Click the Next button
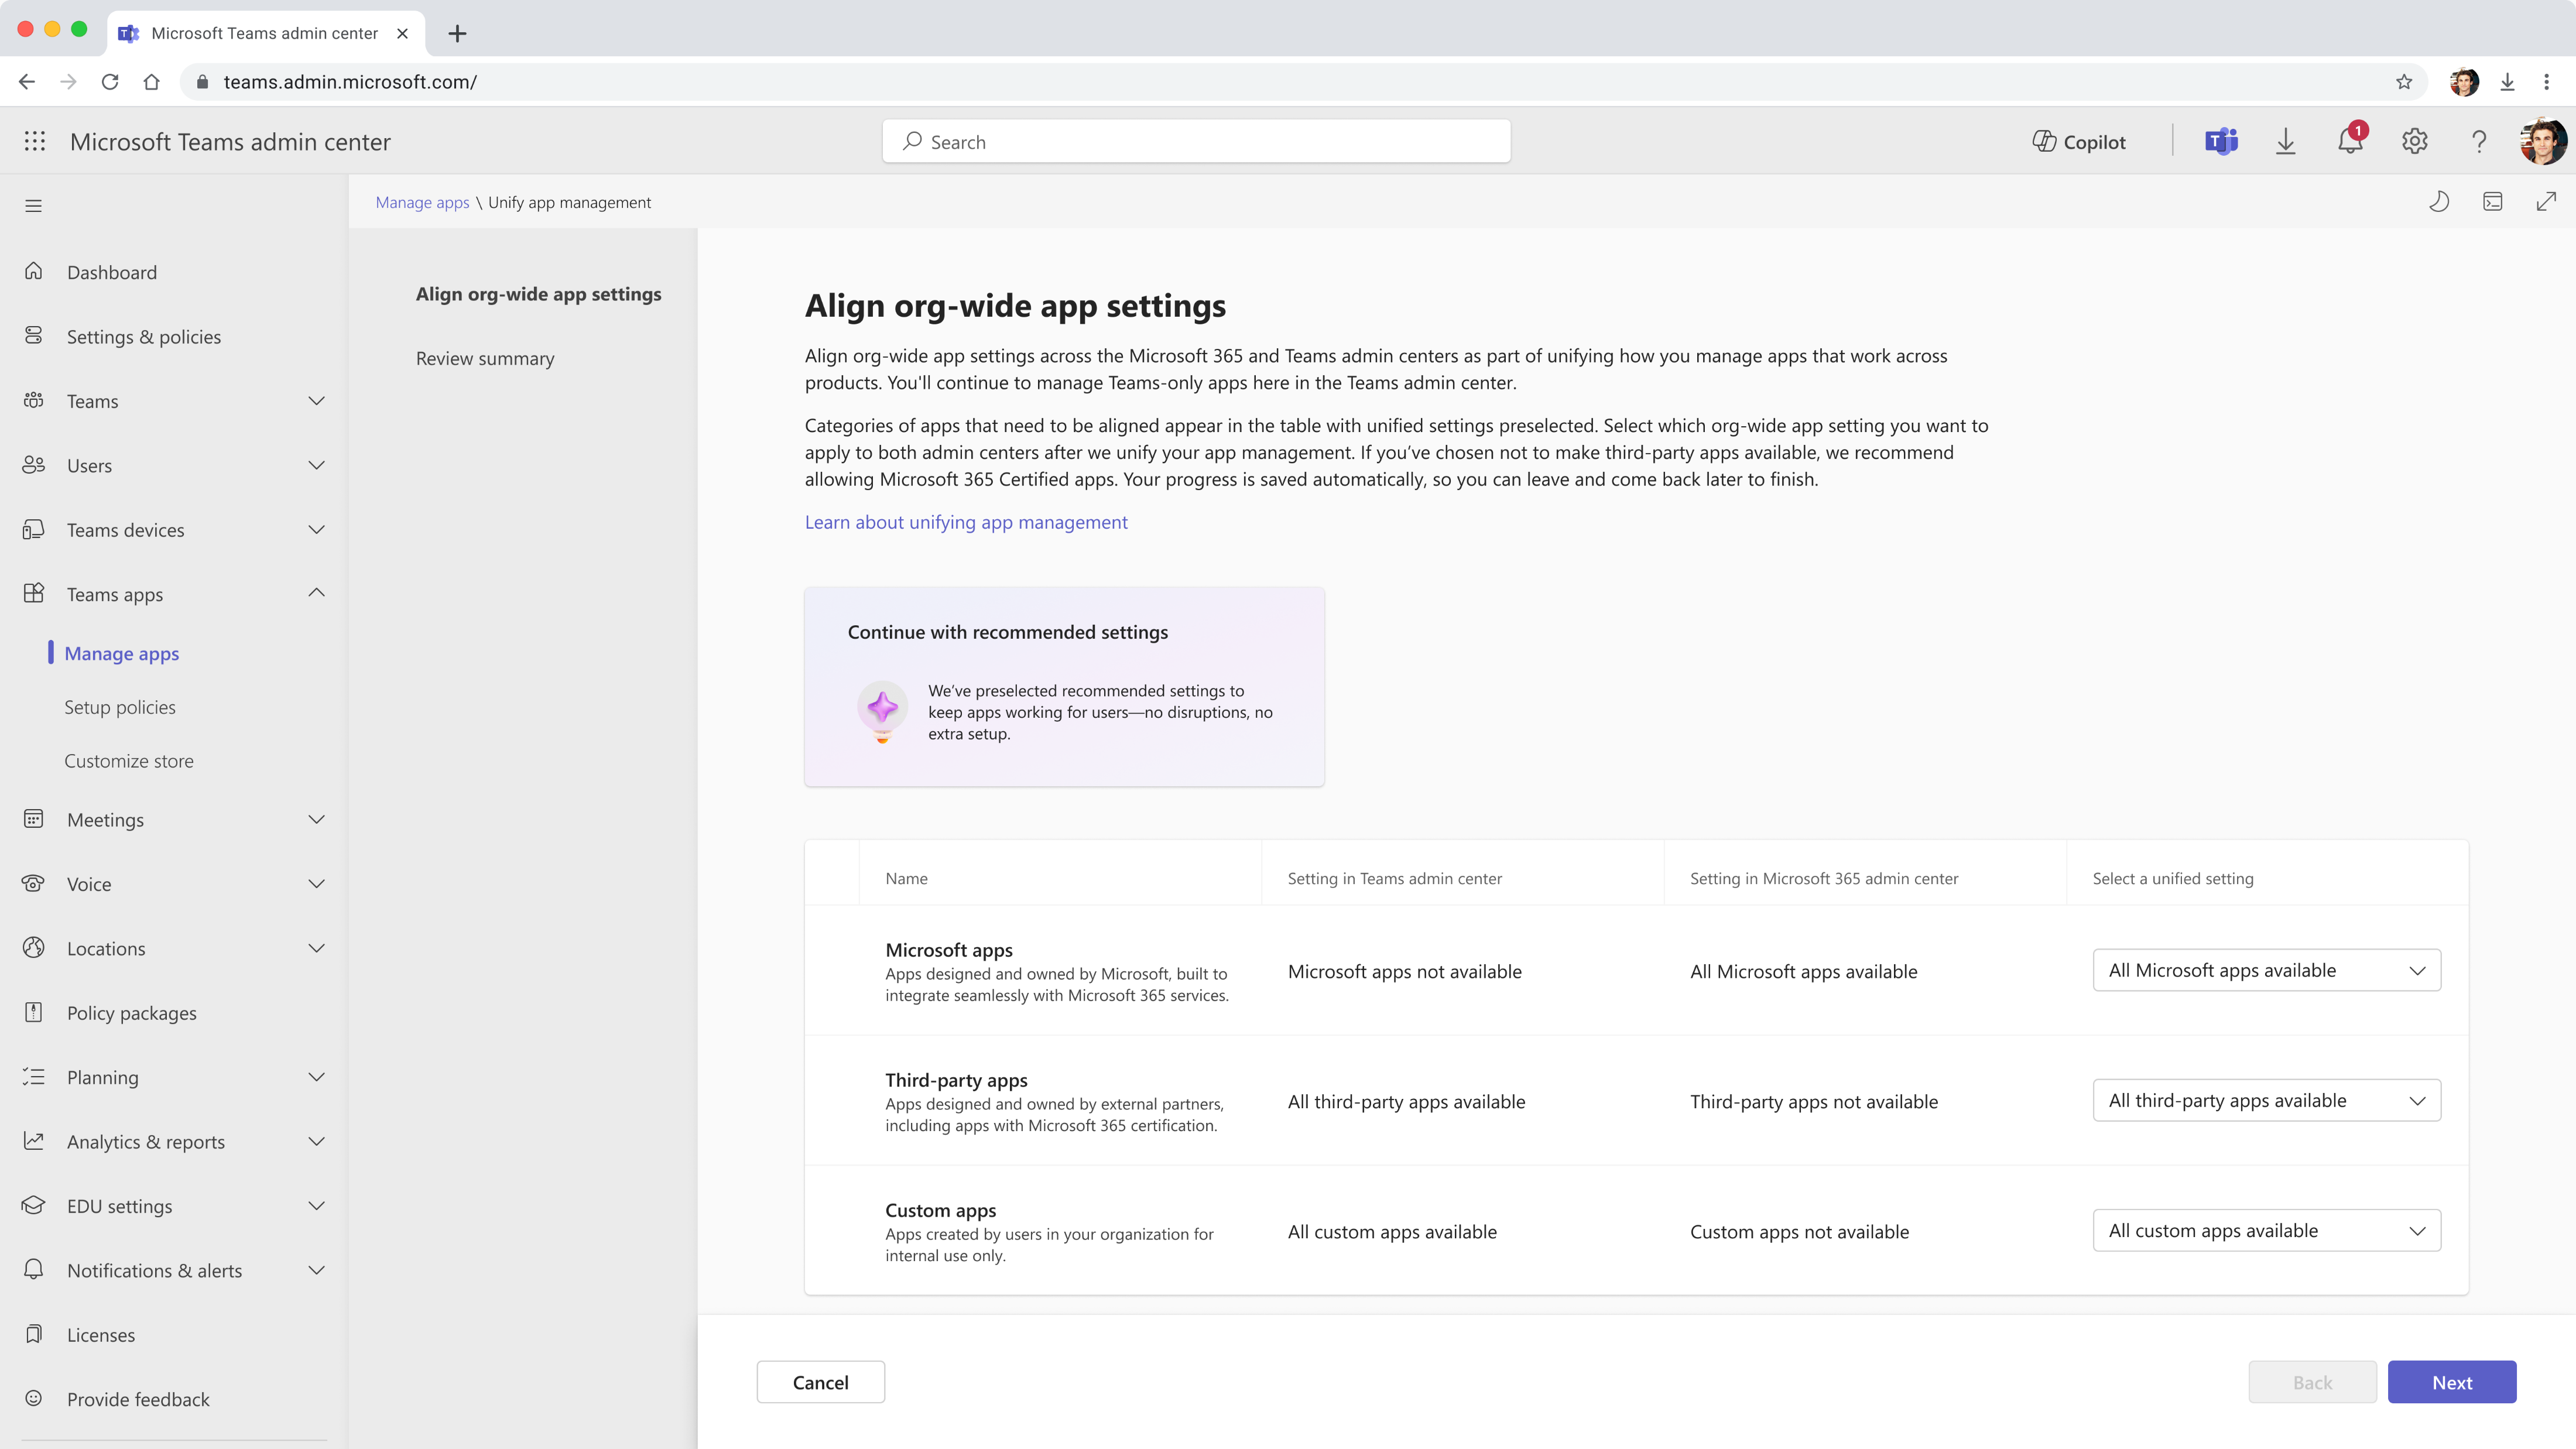Image resolution: width=2576 pixels, height=1449 pixels. [2451, 1382]
